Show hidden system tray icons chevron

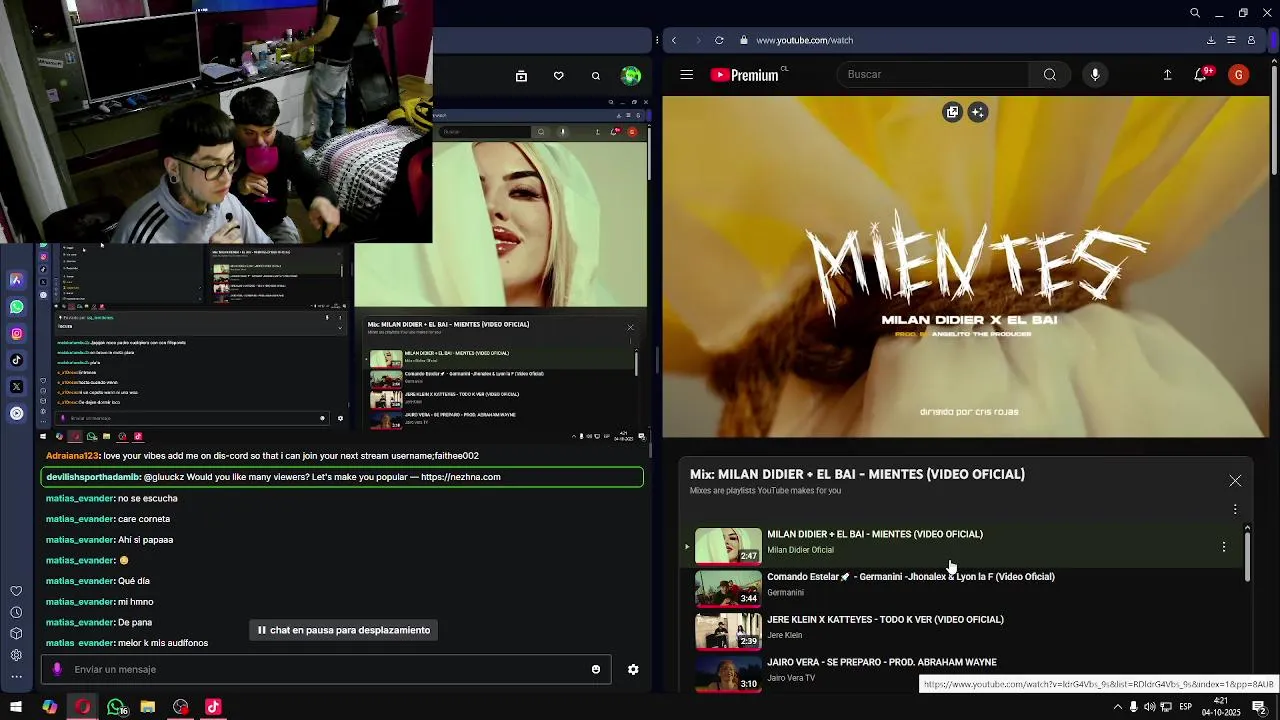(x=1118, y=707)
